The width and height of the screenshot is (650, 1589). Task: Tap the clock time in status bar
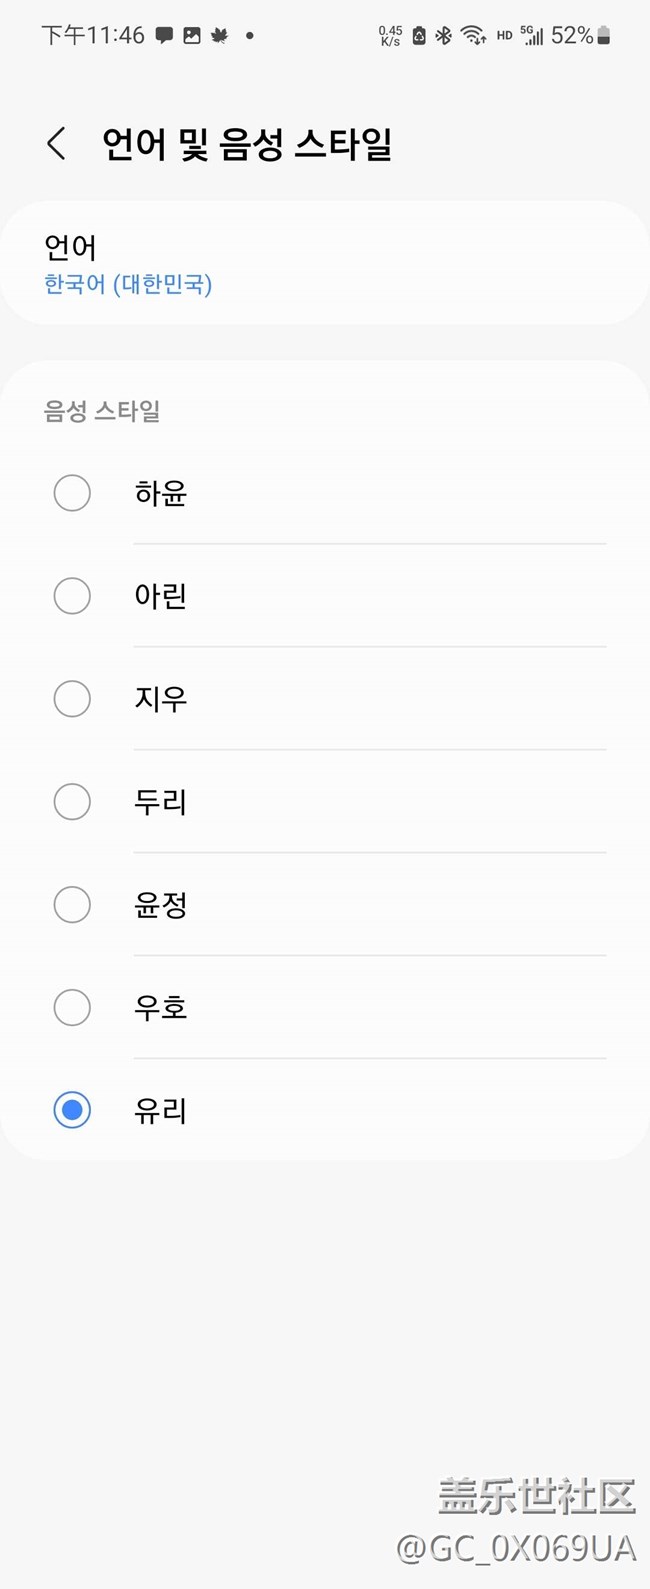93,36
